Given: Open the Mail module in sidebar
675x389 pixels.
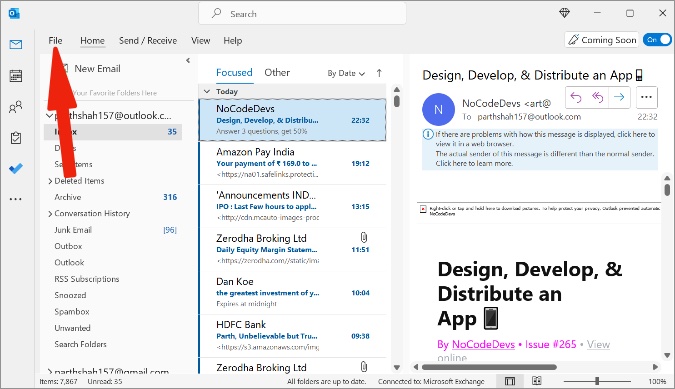Looking at the screenshot, I should coord(16,44).
